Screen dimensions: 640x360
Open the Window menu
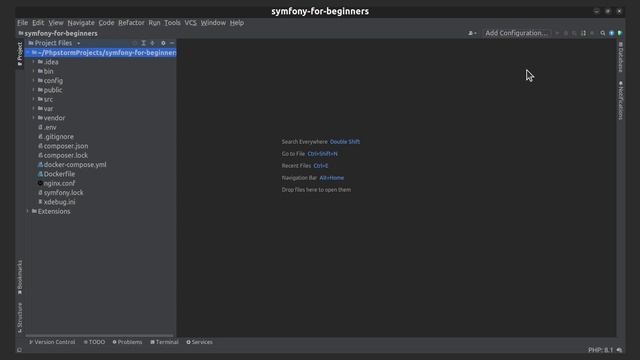[x=213, y=23]
